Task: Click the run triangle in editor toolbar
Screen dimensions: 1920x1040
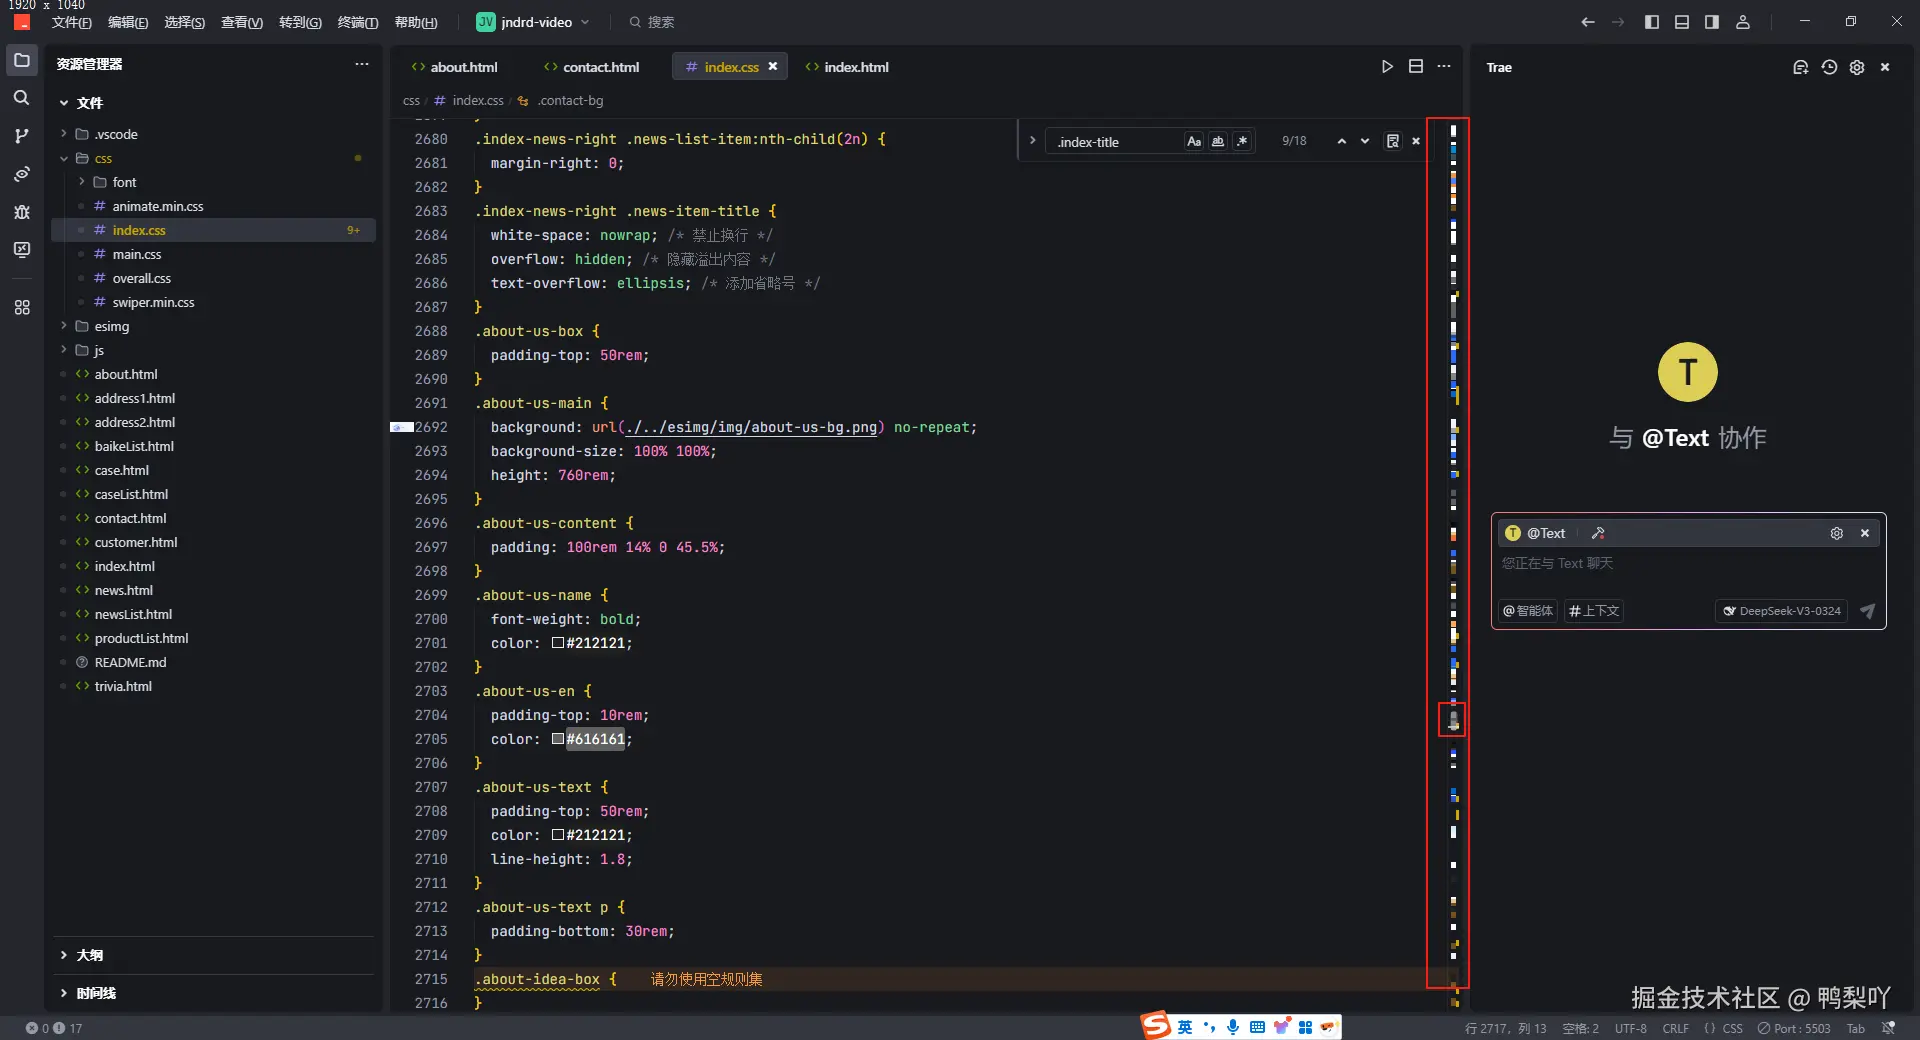Action: [1387, 67]
